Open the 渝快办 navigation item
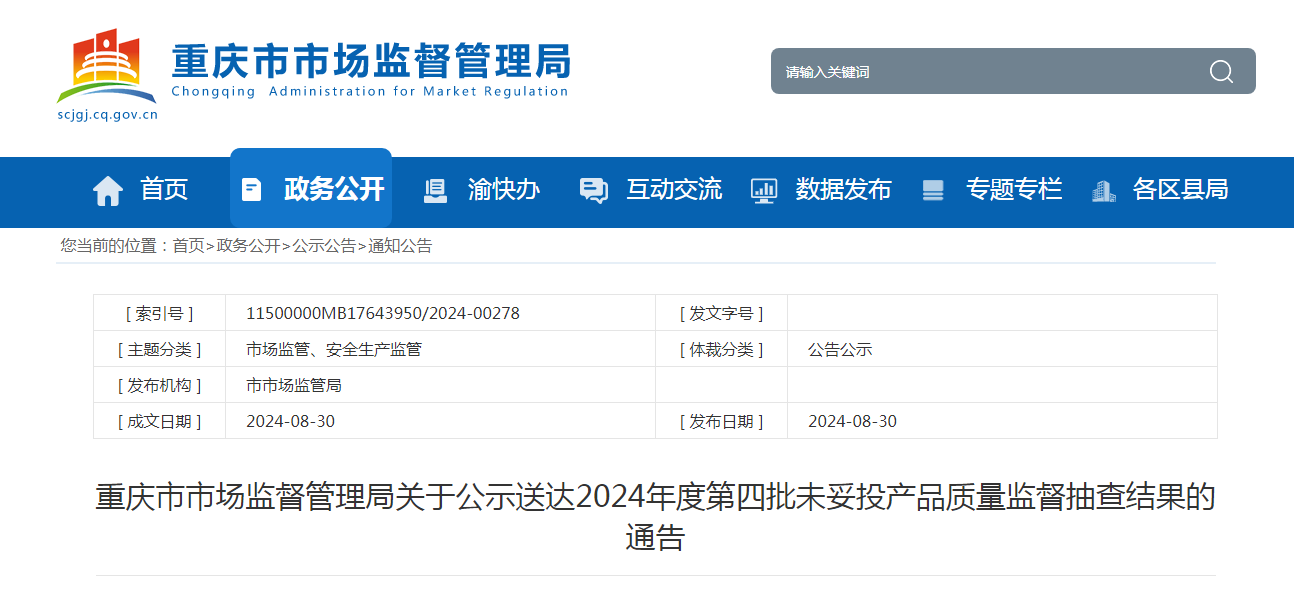The height and width of the screenshot is (590, 1294). (504, 189)
